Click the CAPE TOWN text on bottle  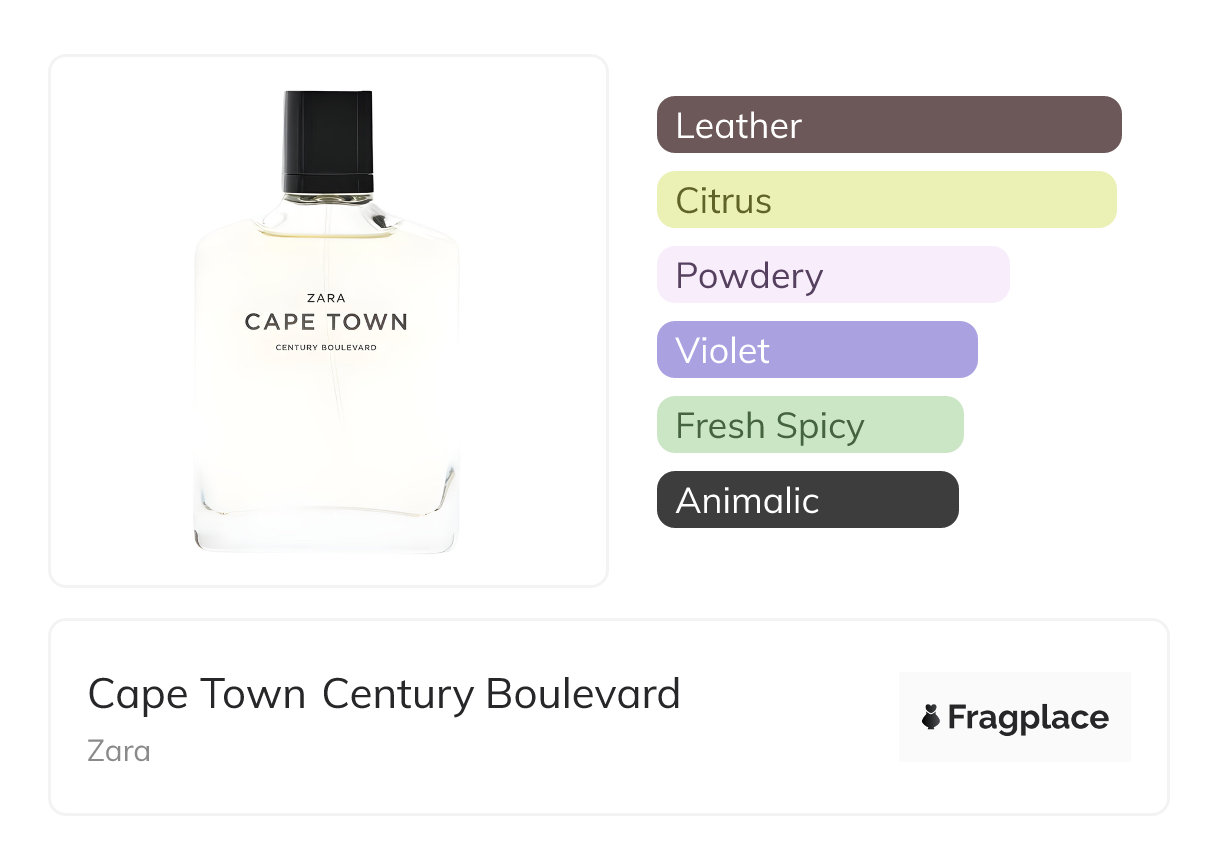pyautogui.click(x=327, y=322)
